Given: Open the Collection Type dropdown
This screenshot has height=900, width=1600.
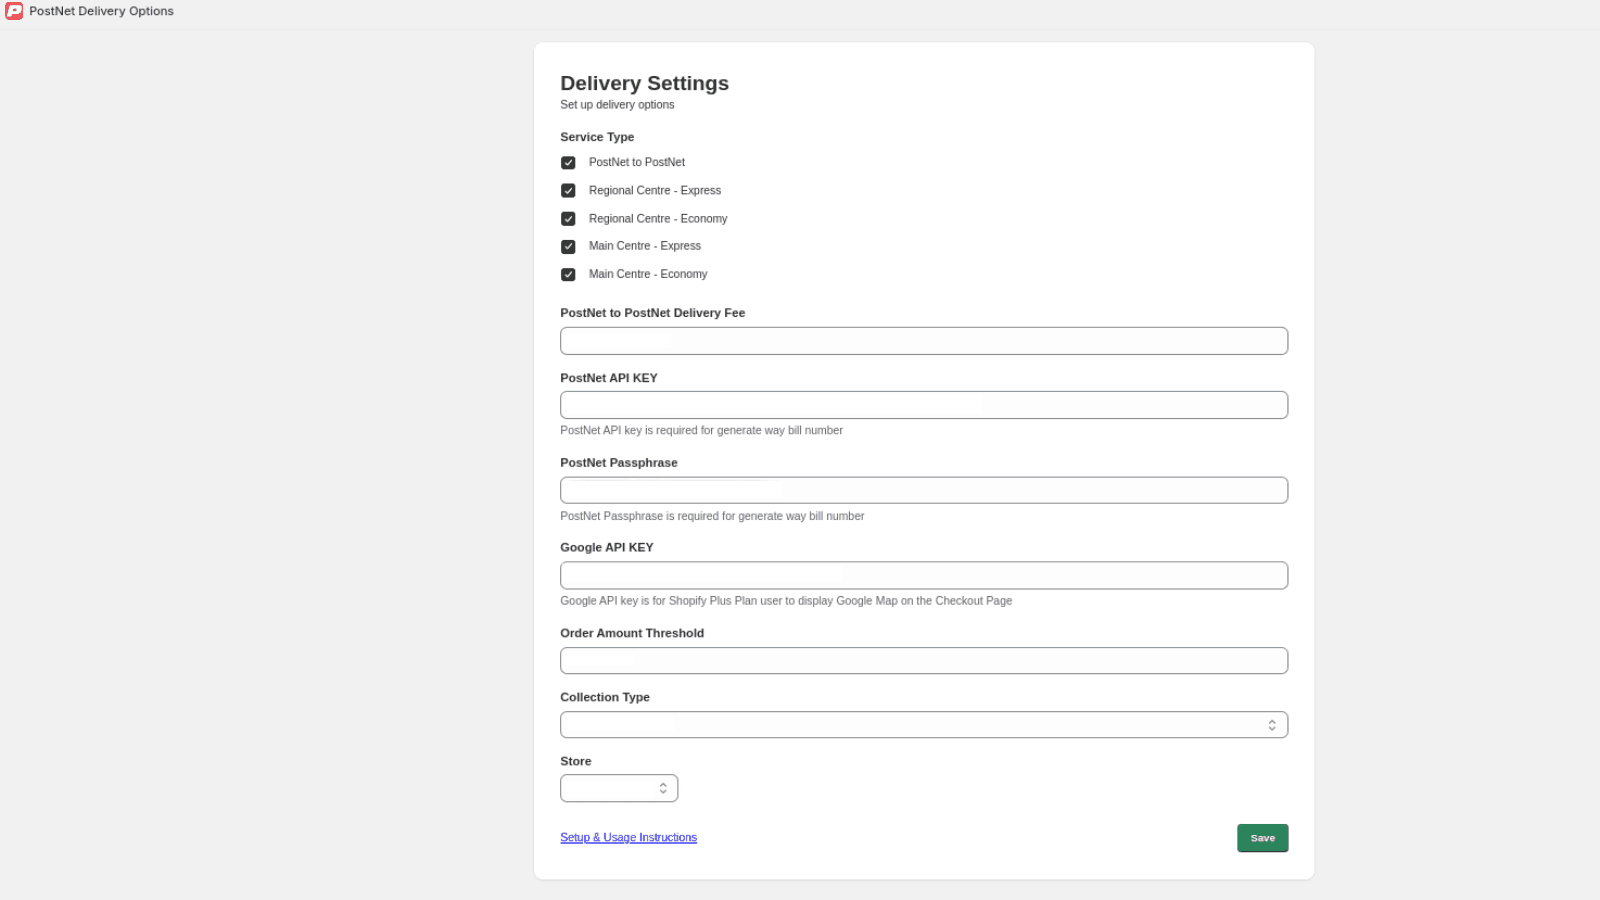Looking at the screenshot, I should (924, 725).
